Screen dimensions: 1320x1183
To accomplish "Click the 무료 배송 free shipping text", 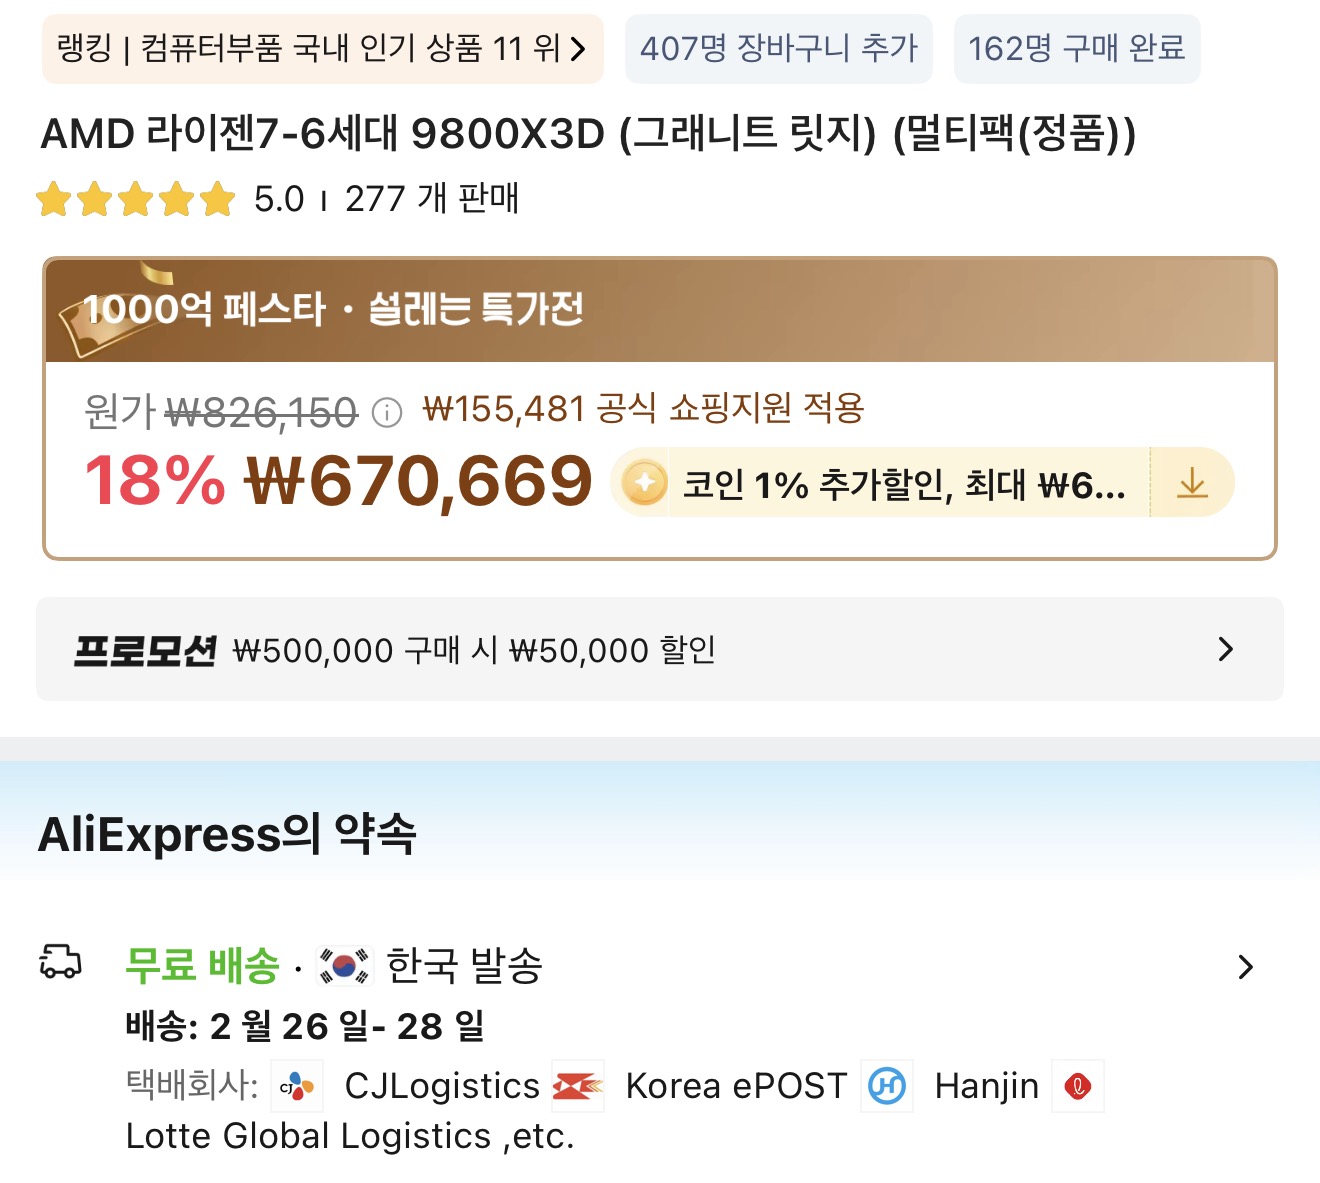I will tap(202, 966).
